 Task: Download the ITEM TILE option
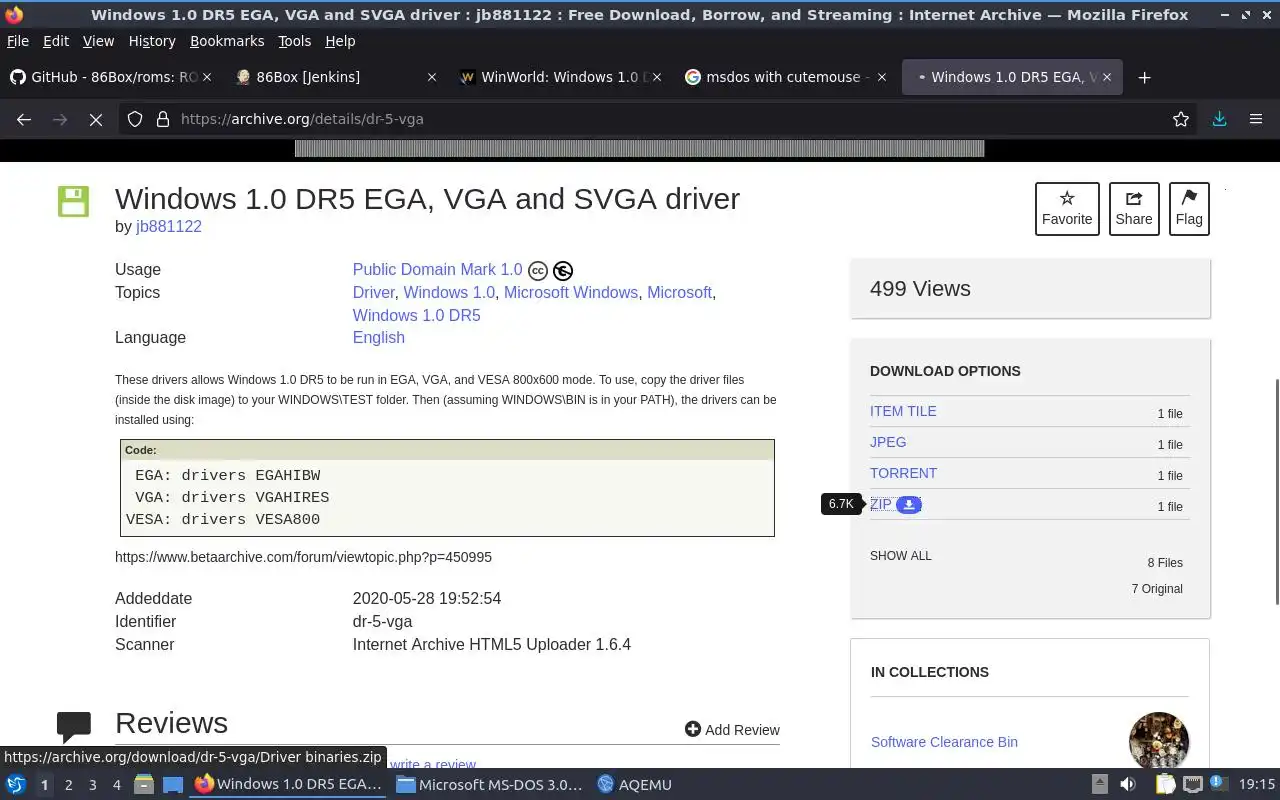(x=903, y=411)
